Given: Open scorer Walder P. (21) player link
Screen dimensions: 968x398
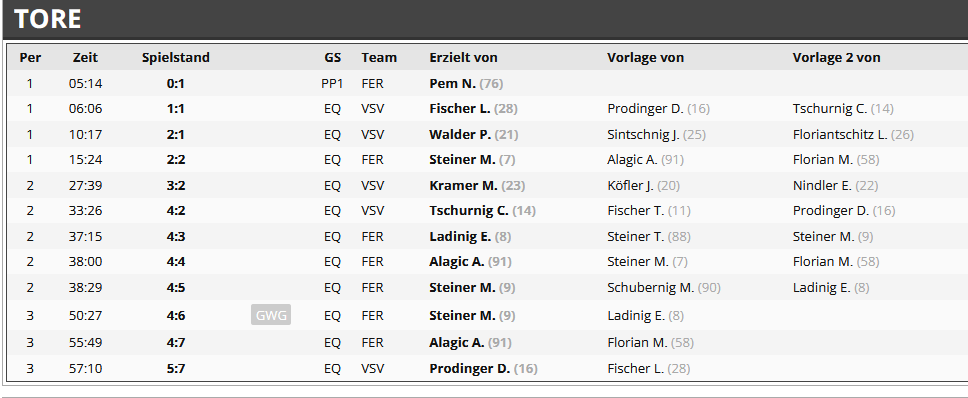Looking at the screenshot, I should pos(474,134).
